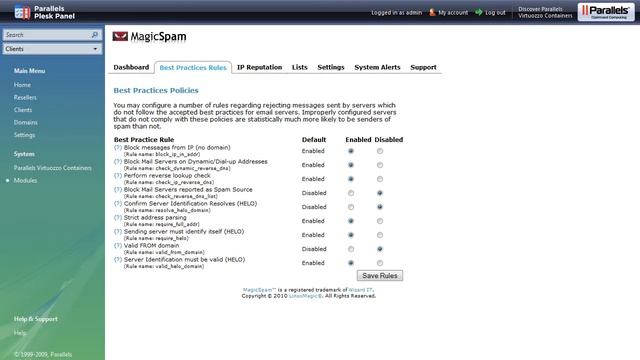This screenshot has width=640, height=360.
Task: Open the Clients dropdown in sidebar
Action: point(52,49)
